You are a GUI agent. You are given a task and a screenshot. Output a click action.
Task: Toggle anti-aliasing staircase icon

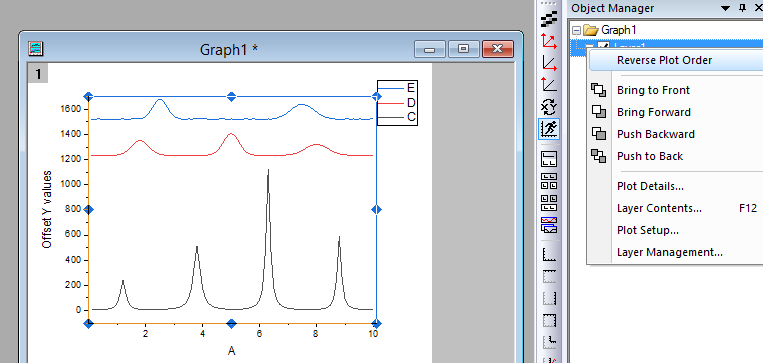point(549,20)
